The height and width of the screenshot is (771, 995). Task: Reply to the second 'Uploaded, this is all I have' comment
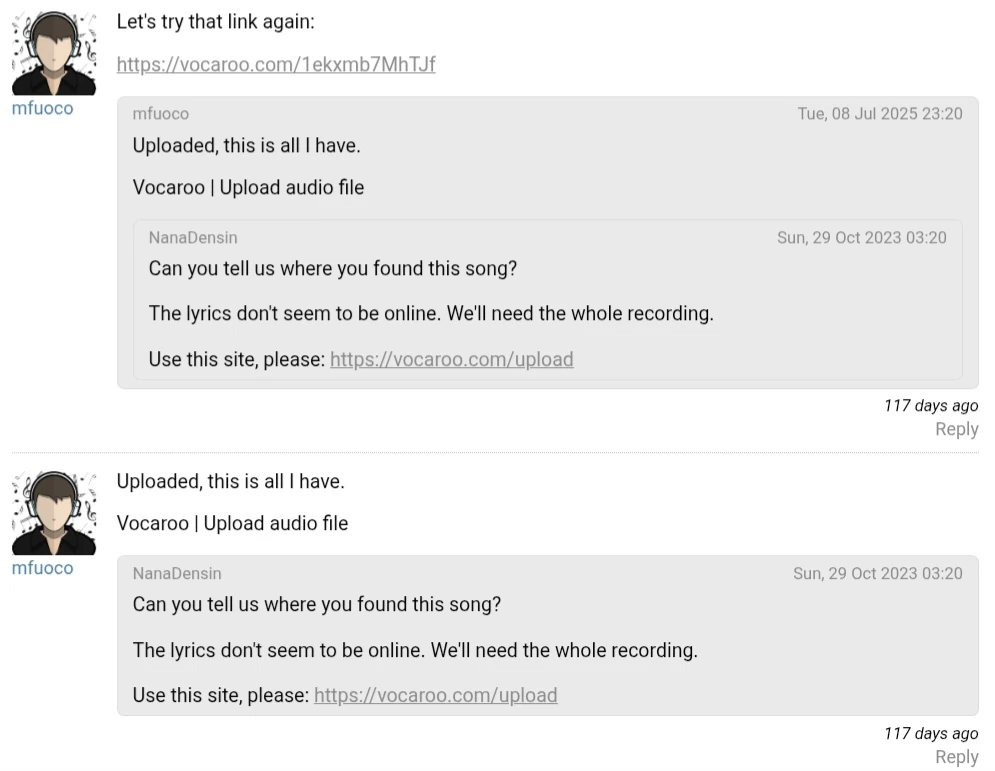(956, 757)
